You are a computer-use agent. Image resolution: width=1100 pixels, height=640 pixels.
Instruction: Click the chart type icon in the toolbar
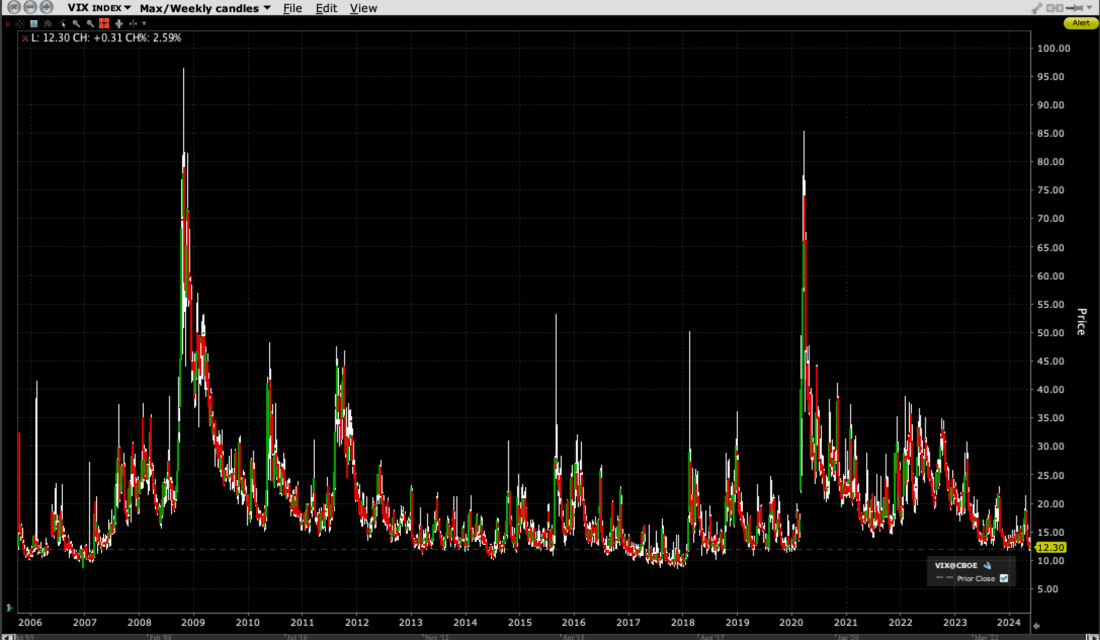pyautogui.click(x=33, y=23)
